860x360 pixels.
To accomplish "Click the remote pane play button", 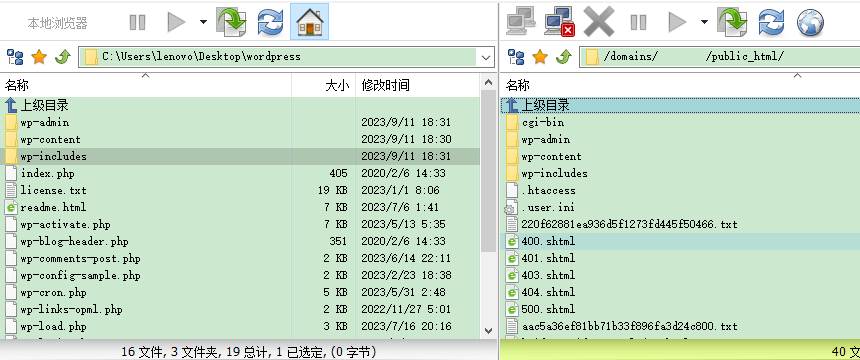I will [x=677, y=22].
